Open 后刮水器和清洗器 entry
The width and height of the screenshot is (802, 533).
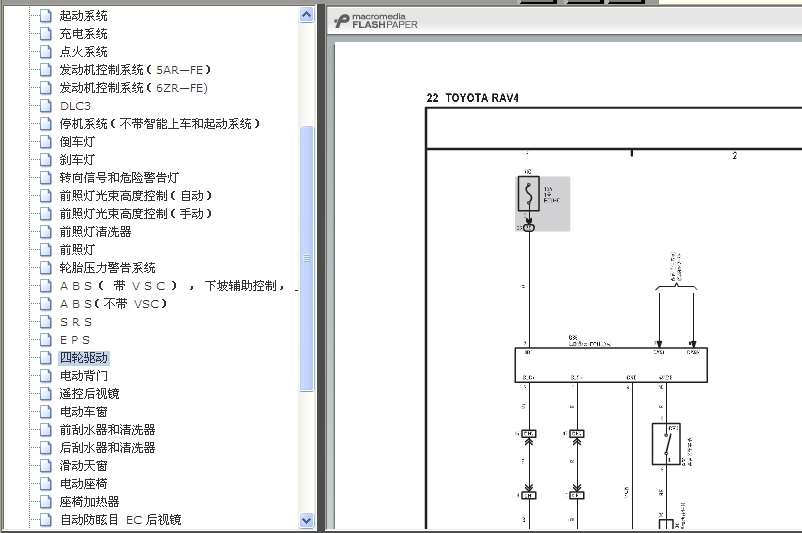click(107, 448)
